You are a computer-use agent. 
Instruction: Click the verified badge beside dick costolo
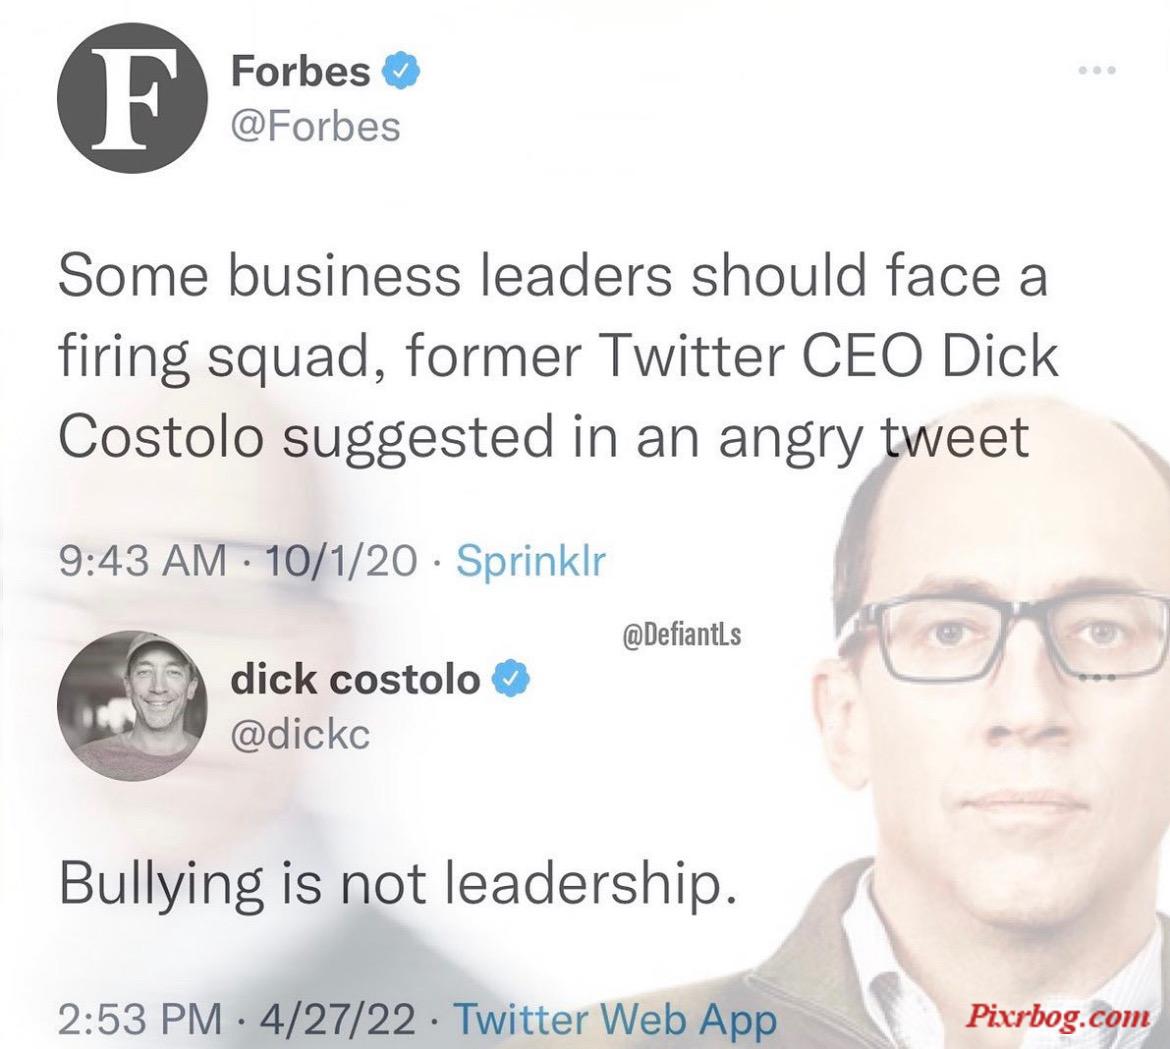point(510,679)
